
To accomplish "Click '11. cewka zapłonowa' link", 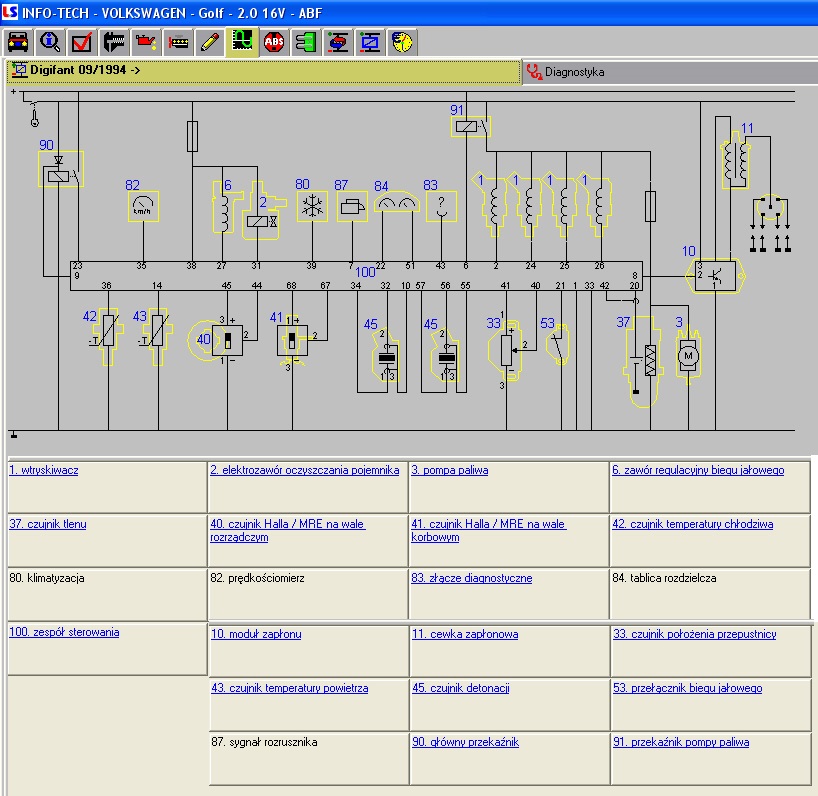I will [x=465, y=634].
